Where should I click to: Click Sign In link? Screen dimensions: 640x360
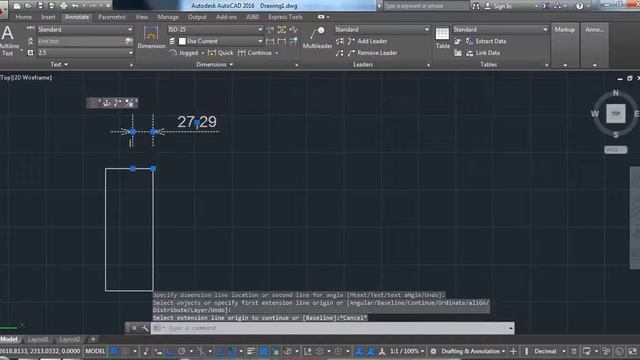click(502, 6)
